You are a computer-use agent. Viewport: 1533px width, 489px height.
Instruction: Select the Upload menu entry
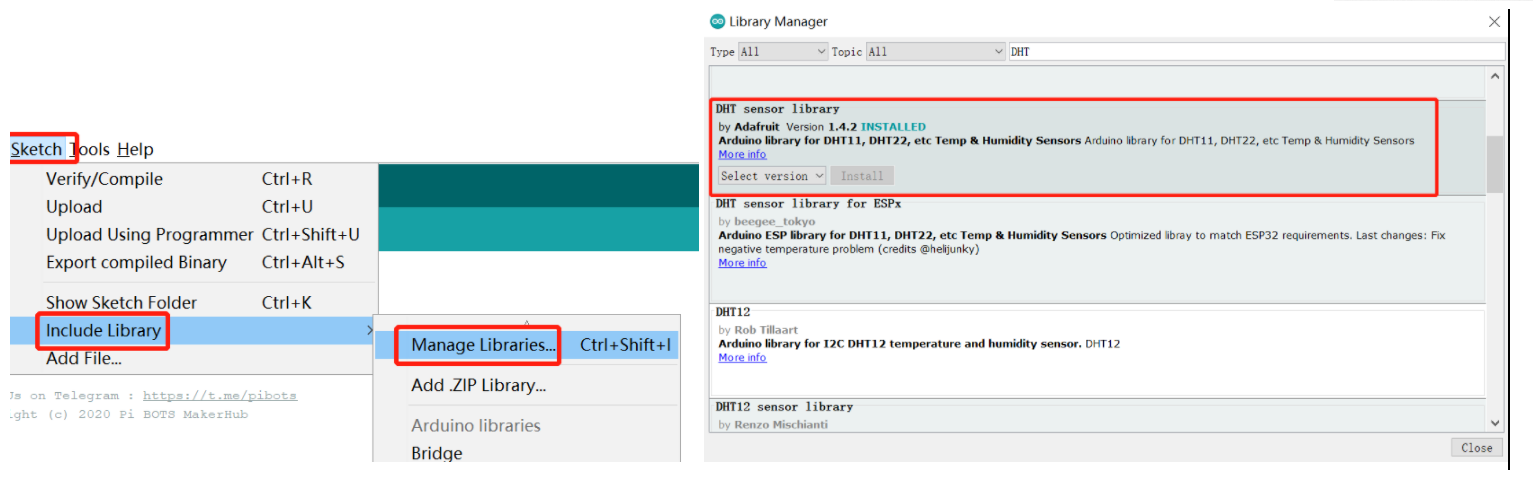pos(194,207)
